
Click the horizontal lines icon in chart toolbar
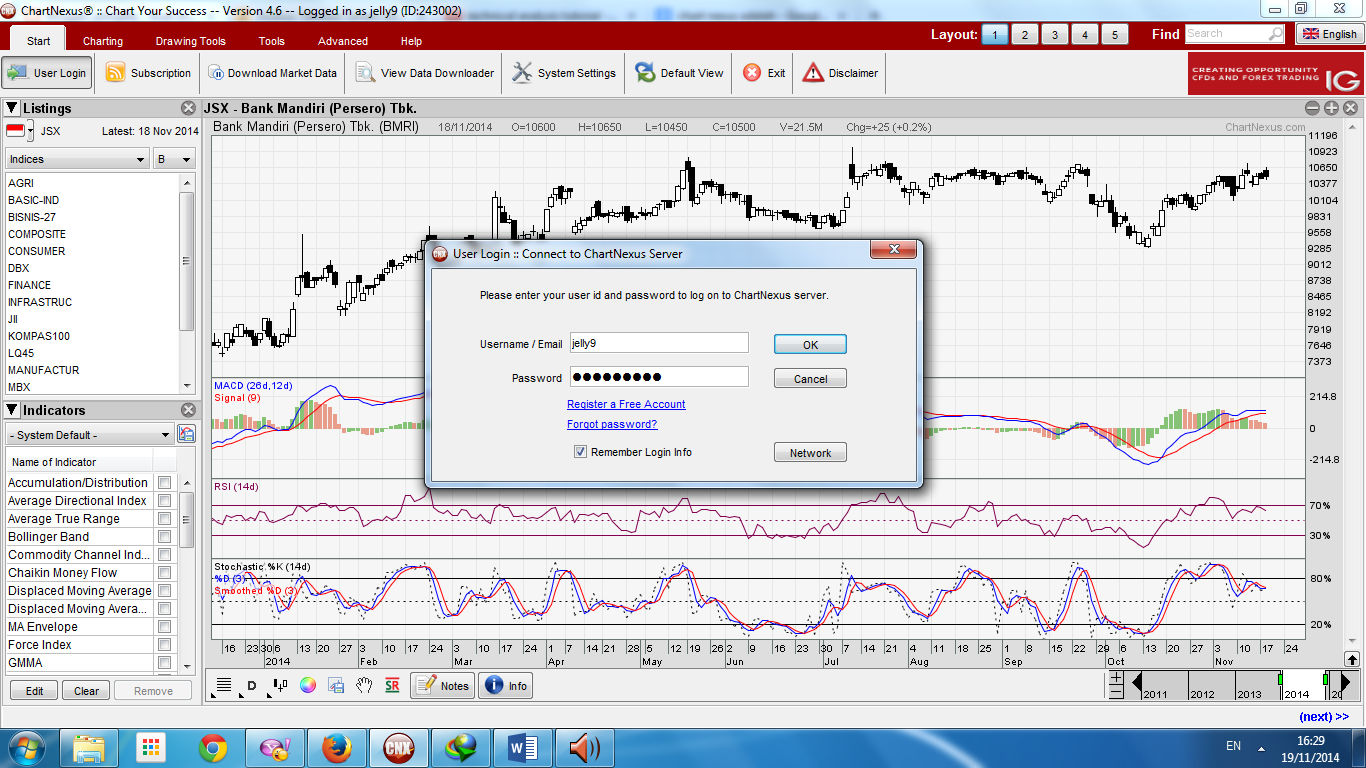pyautogui.click(x=224, y=686)
